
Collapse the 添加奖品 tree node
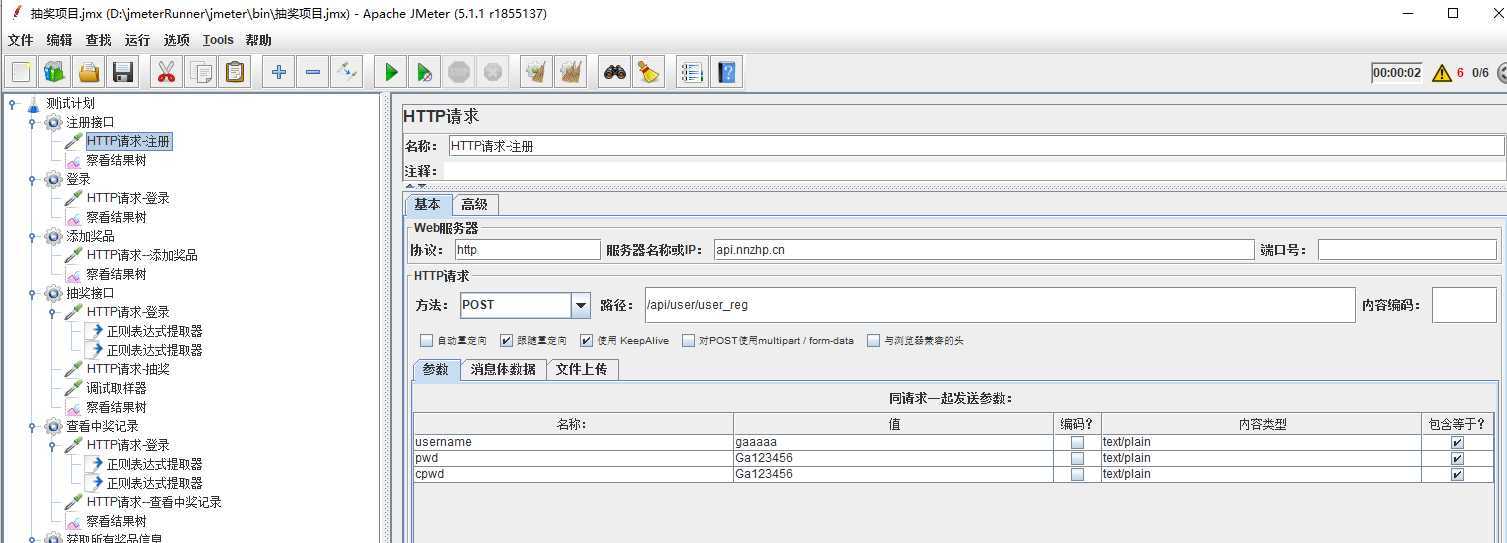[32, 236]
